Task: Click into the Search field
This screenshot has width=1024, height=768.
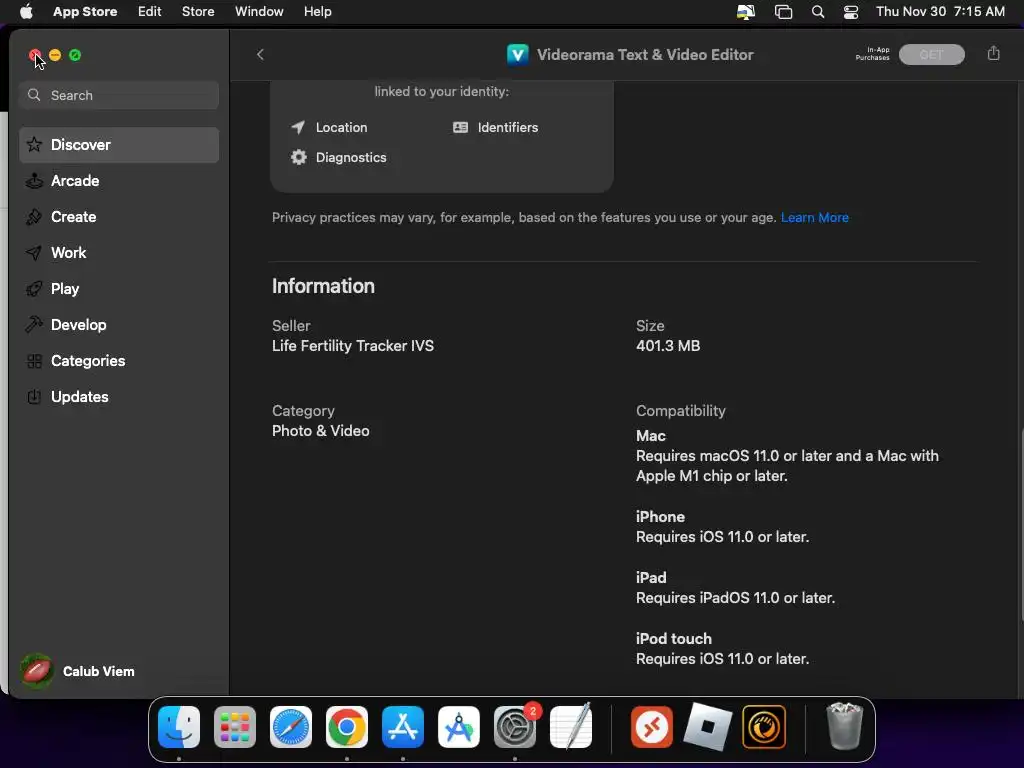Action: (119, 95)
